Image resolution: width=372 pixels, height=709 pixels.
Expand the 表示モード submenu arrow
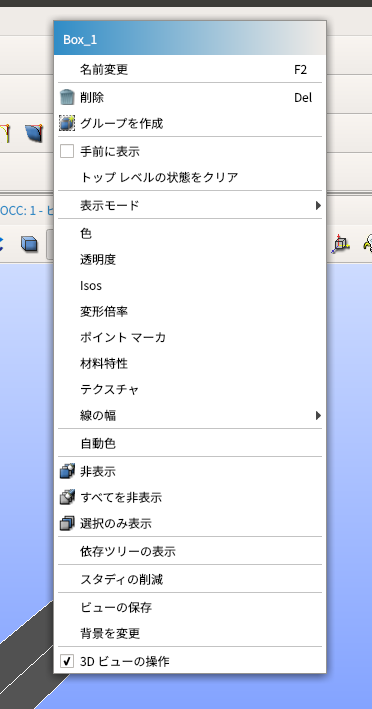coord(318,206)
